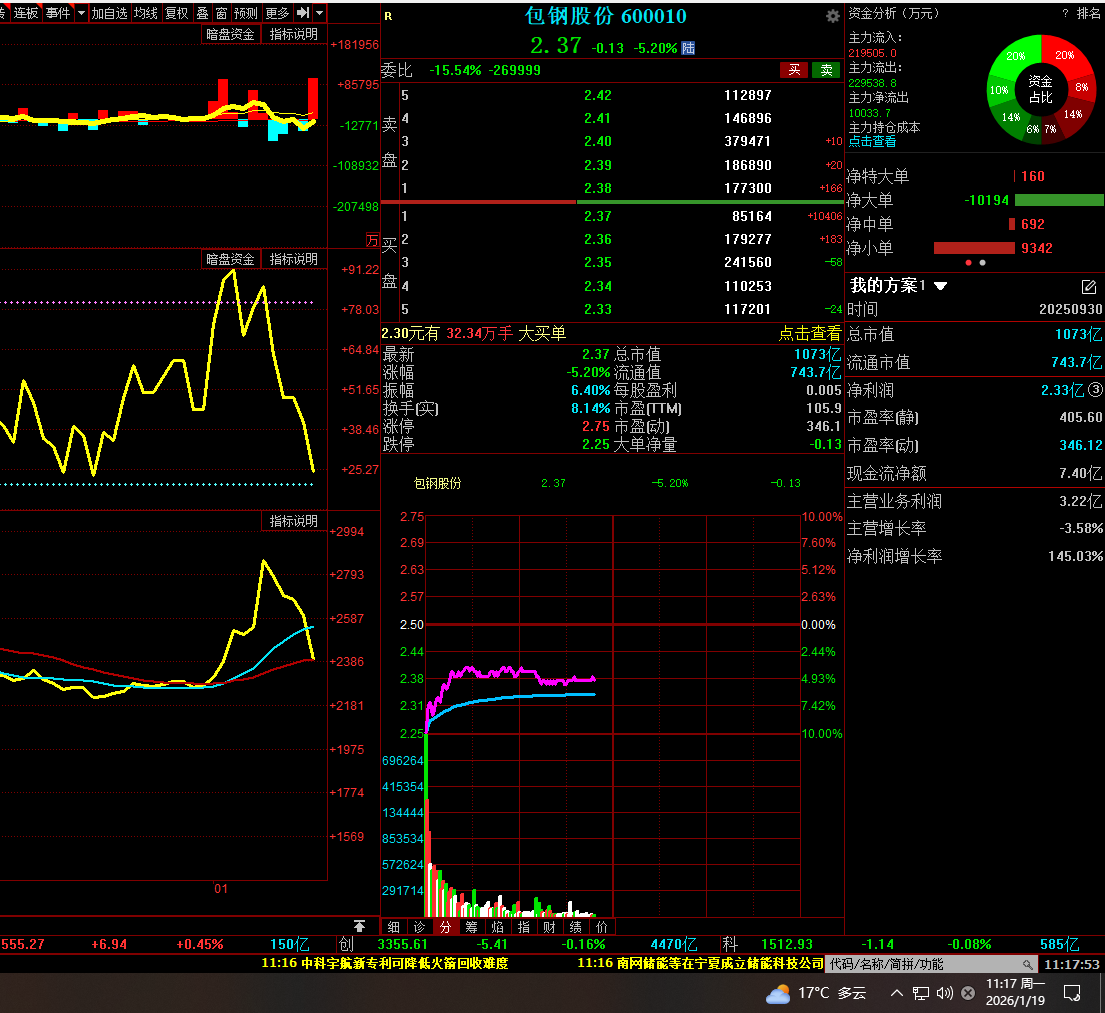Switch to the 指 tab
The width and height of the screenshot is (1105, 1013).
[524, 927]
